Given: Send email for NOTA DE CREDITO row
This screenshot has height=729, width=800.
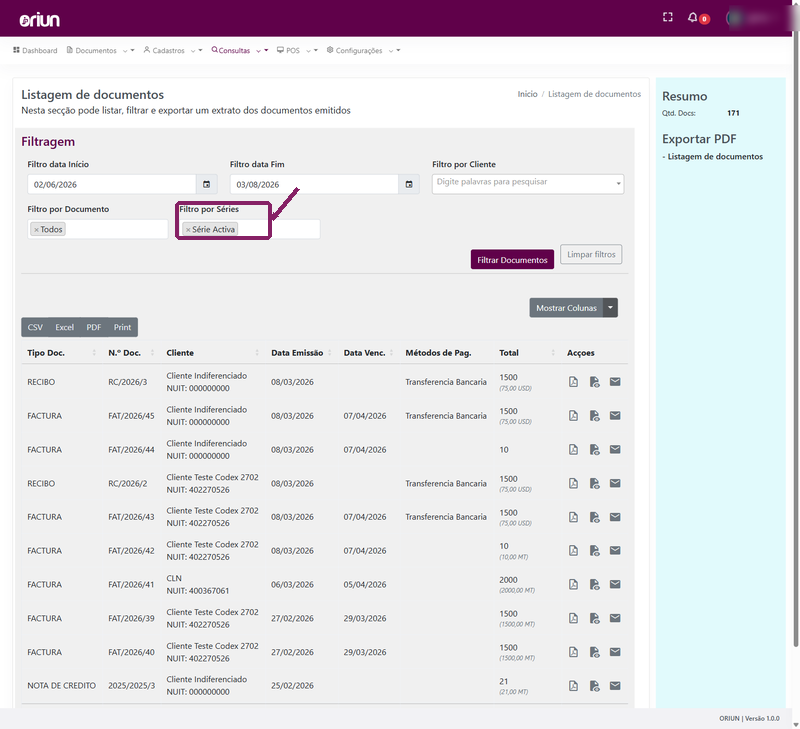Looking at the screenshot, I should [615, 686].
